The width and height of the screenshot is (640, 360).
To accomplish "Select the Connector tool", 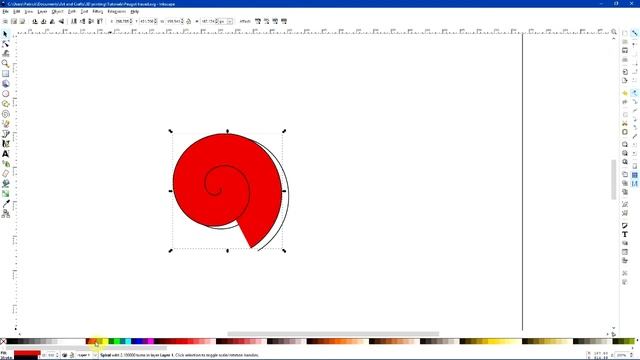I will click(5, 214).
